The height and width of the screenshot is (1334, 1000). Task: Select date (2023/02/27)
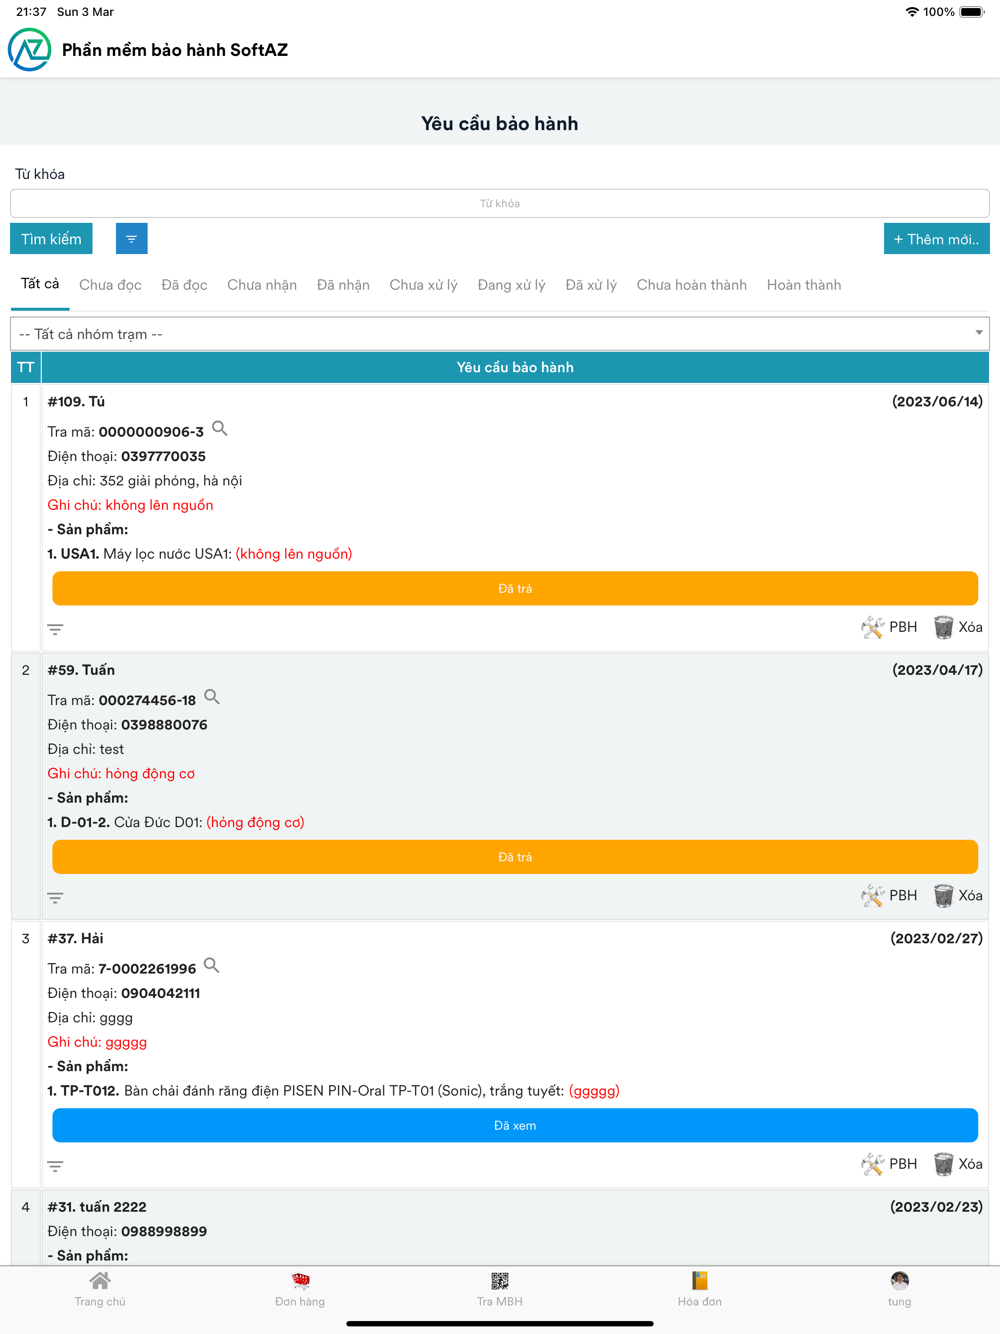click(936, 938)
